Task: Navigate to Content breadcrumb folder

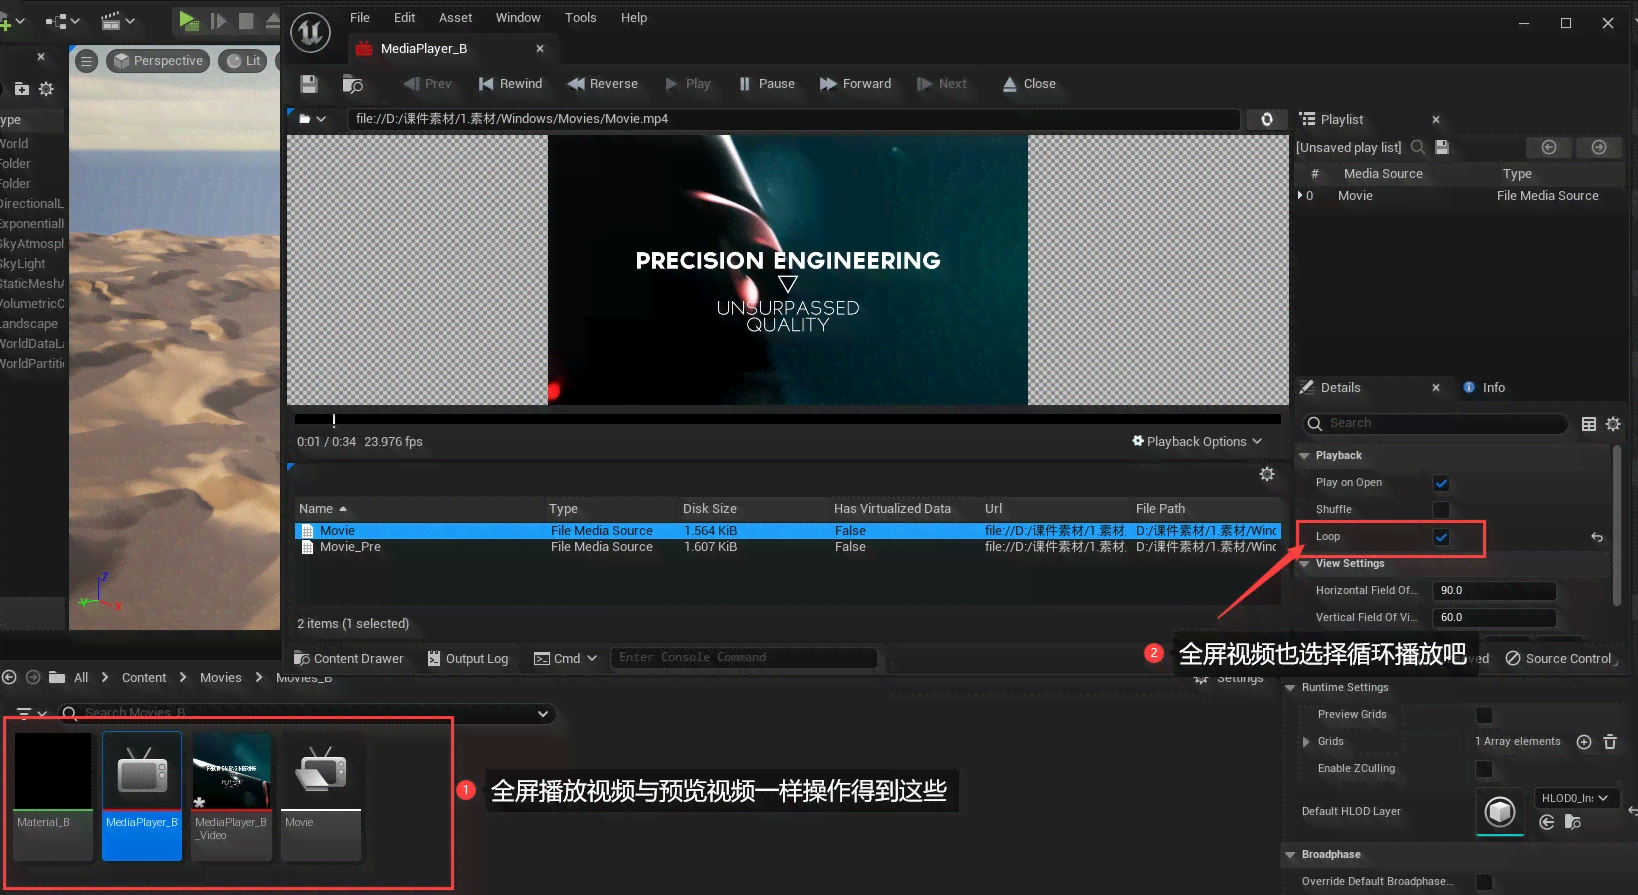Action: coord(144,678)
